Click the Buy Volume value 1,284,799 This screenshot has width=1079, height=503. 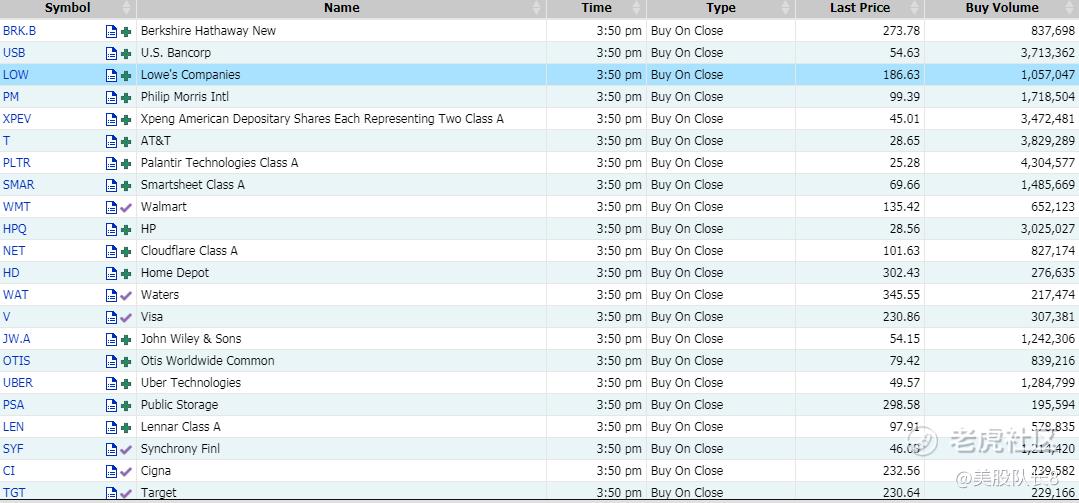click(1047, 383)
